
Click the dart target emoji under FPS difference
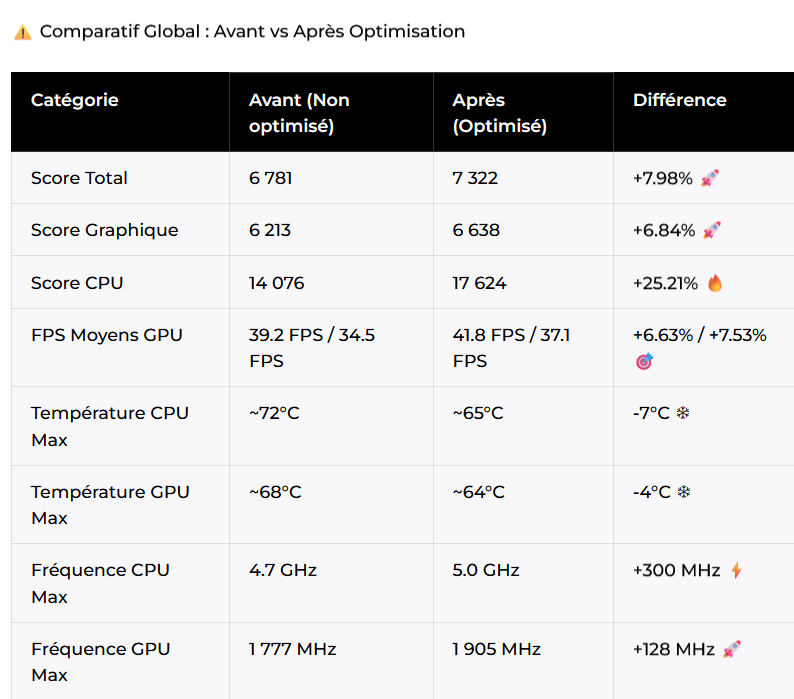[644, 362]
